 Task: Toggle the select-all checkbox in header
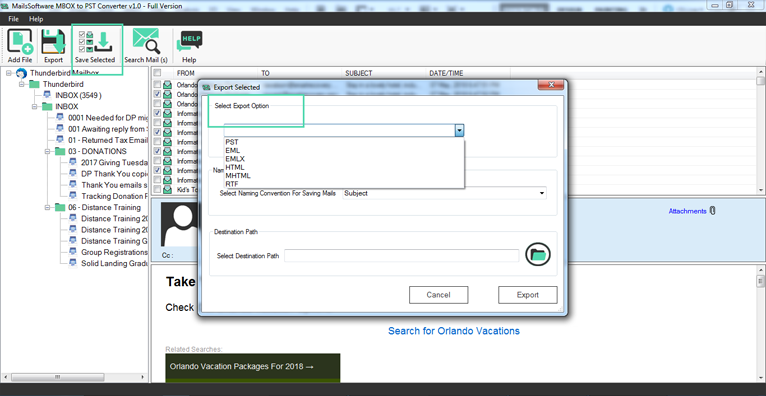(157, 73)
